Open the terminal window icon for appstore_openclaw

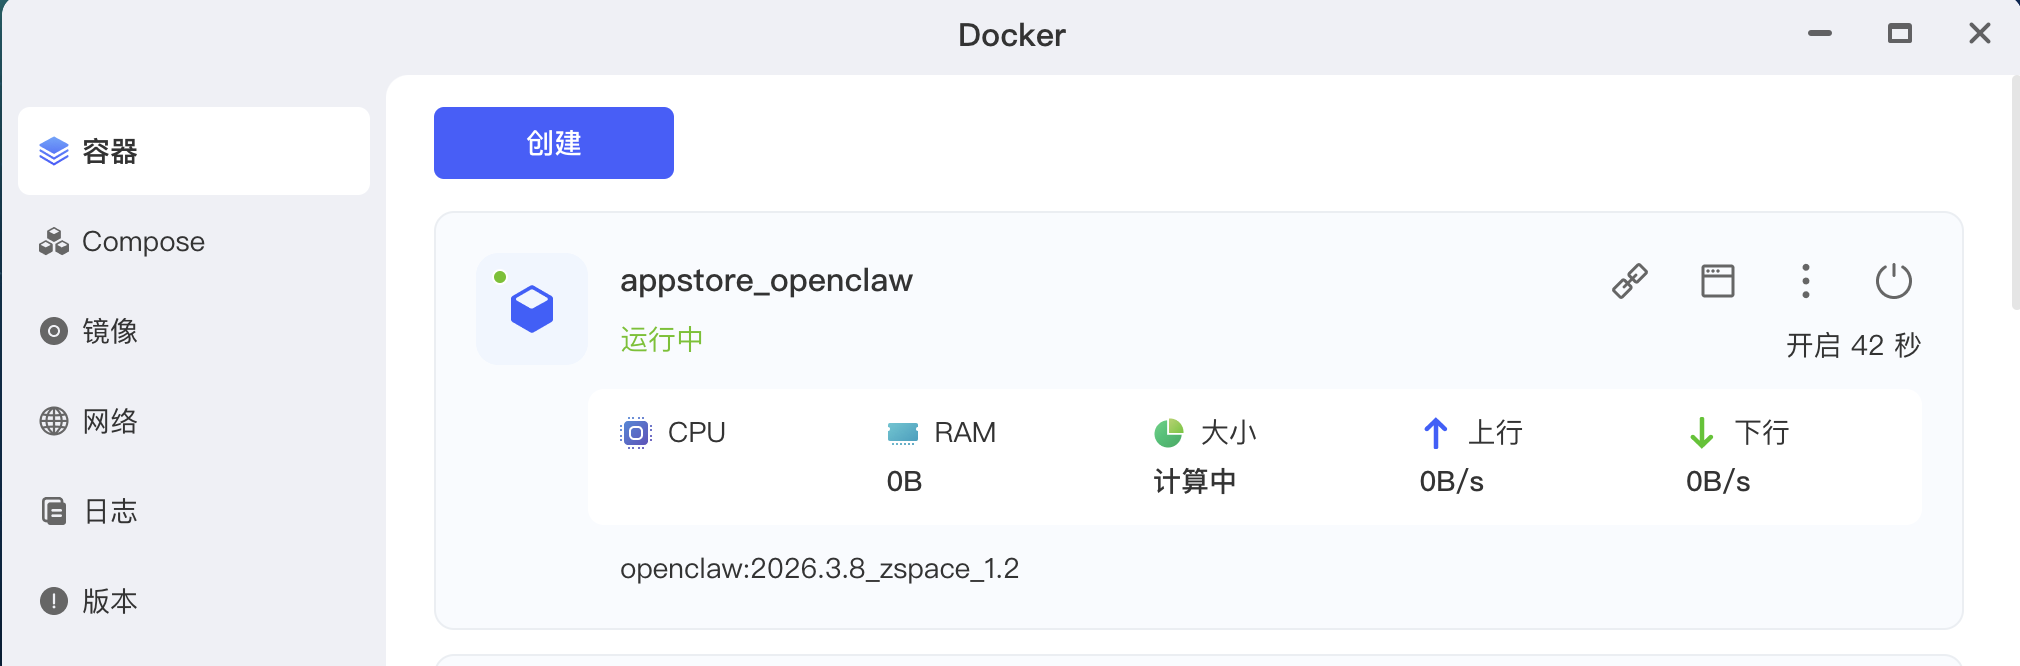point(1717,281)
